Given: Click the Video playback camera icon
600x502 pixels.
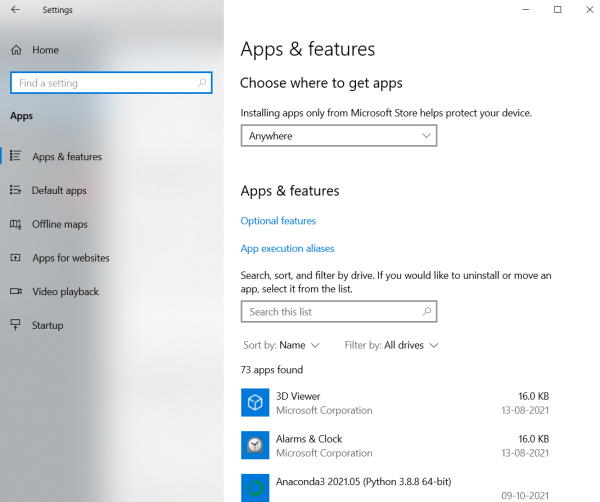Looking at the screenshot, I should [x=16, y=291].
